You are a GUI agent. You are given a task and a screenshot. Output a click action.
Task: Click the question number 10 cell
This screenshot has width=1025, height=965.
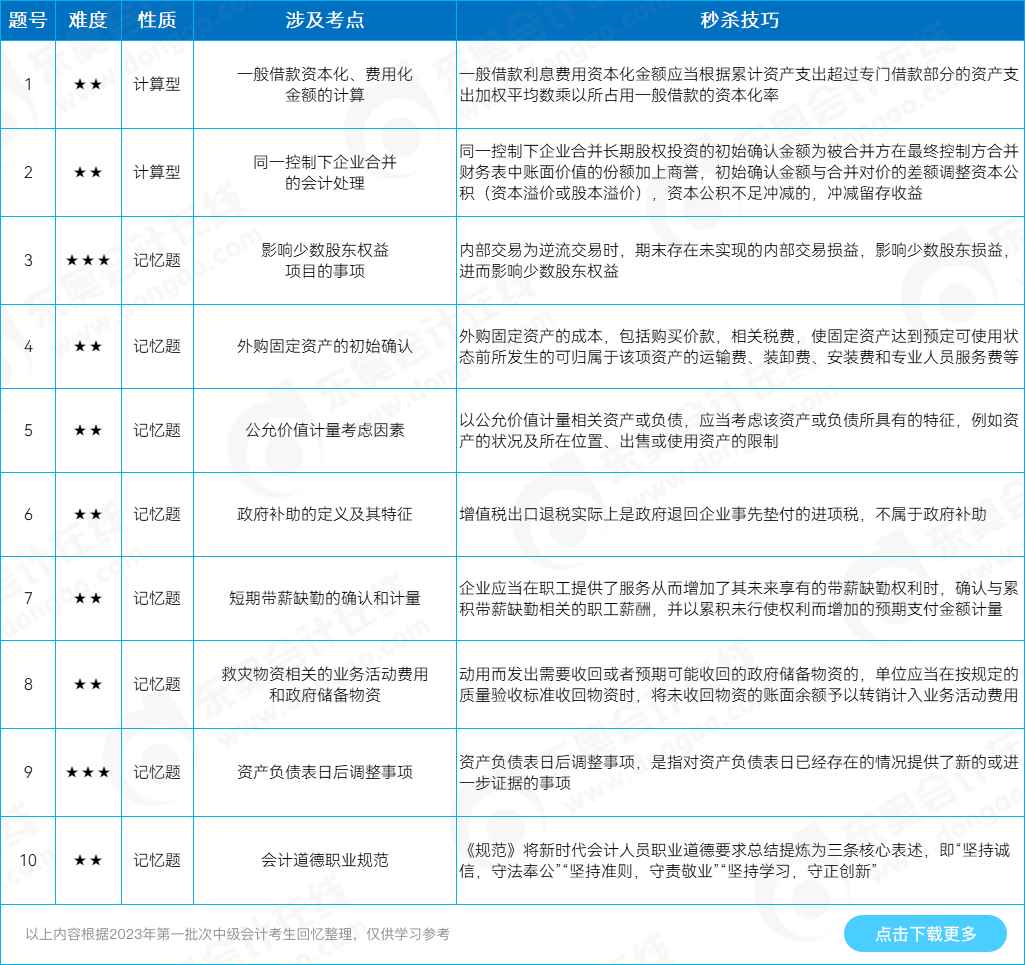point(29,858)
